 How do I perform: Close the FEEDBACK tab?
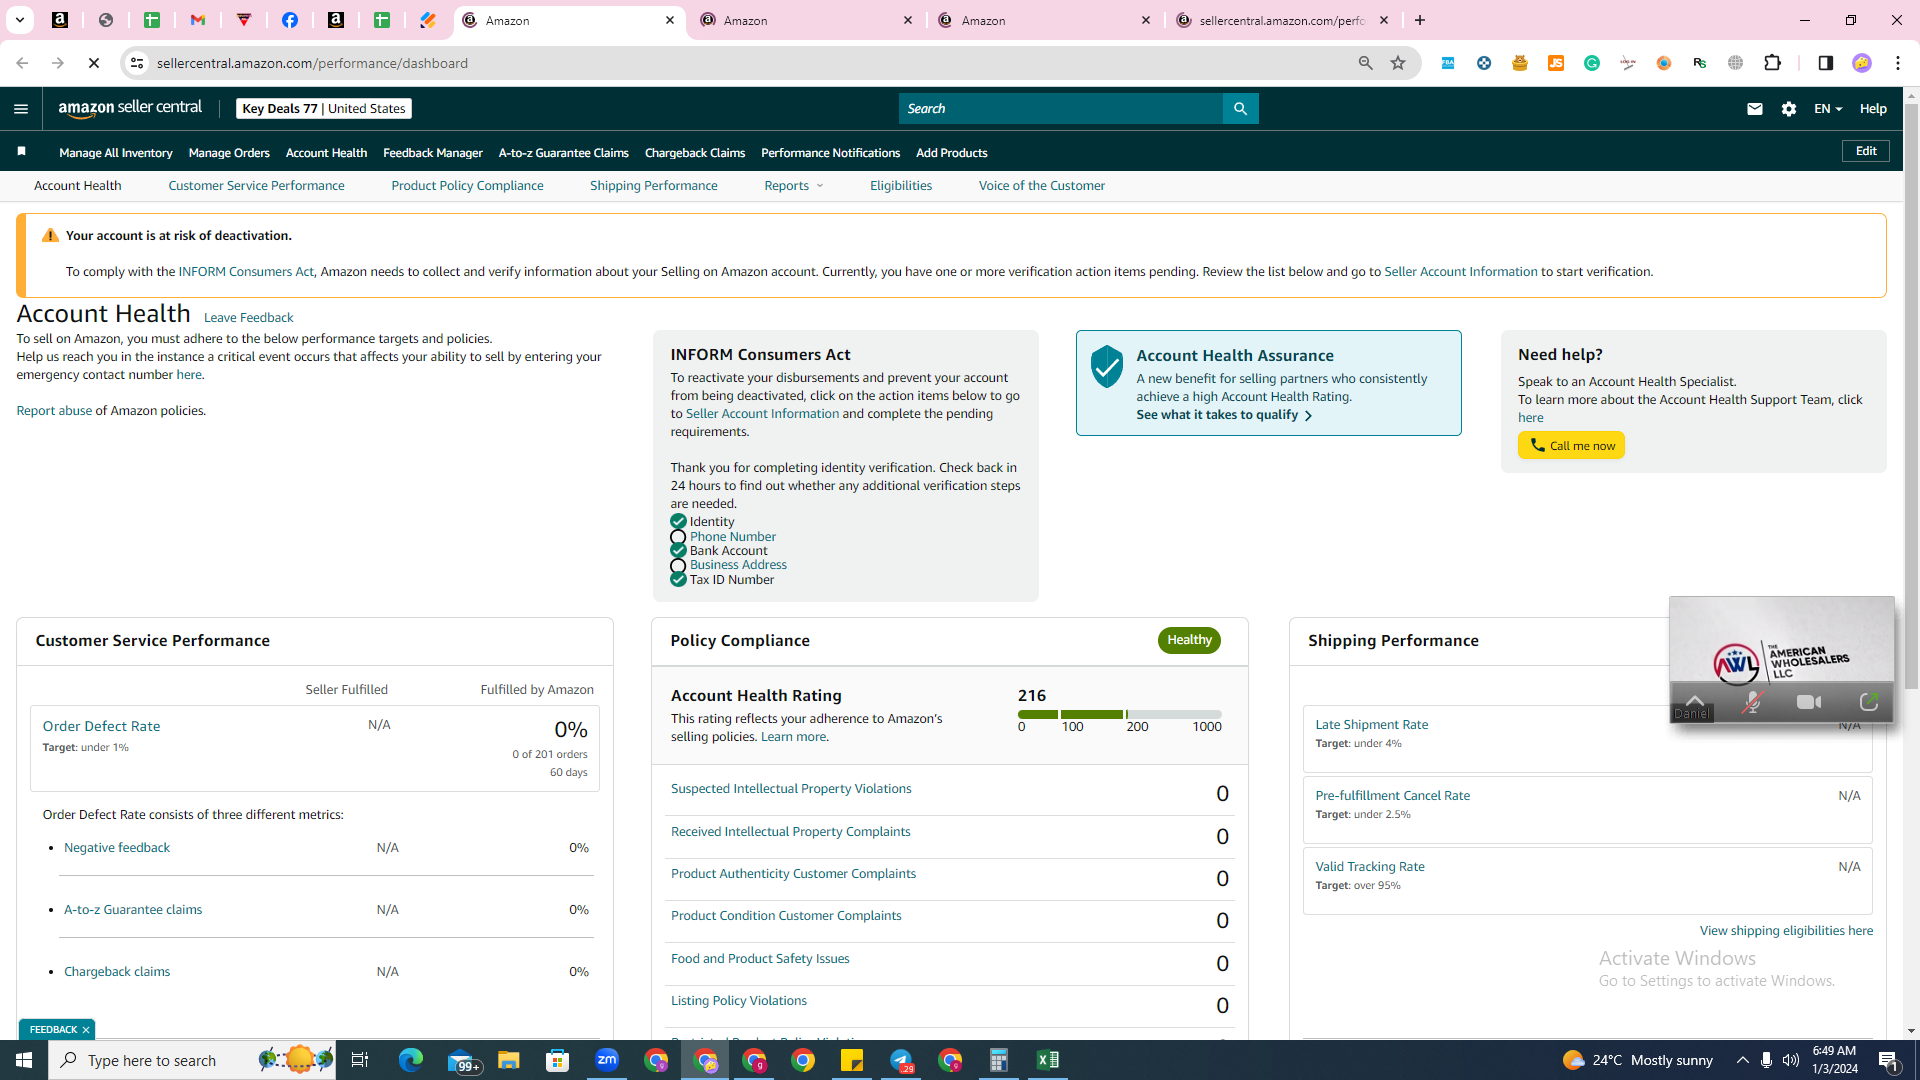point(86,1030)
